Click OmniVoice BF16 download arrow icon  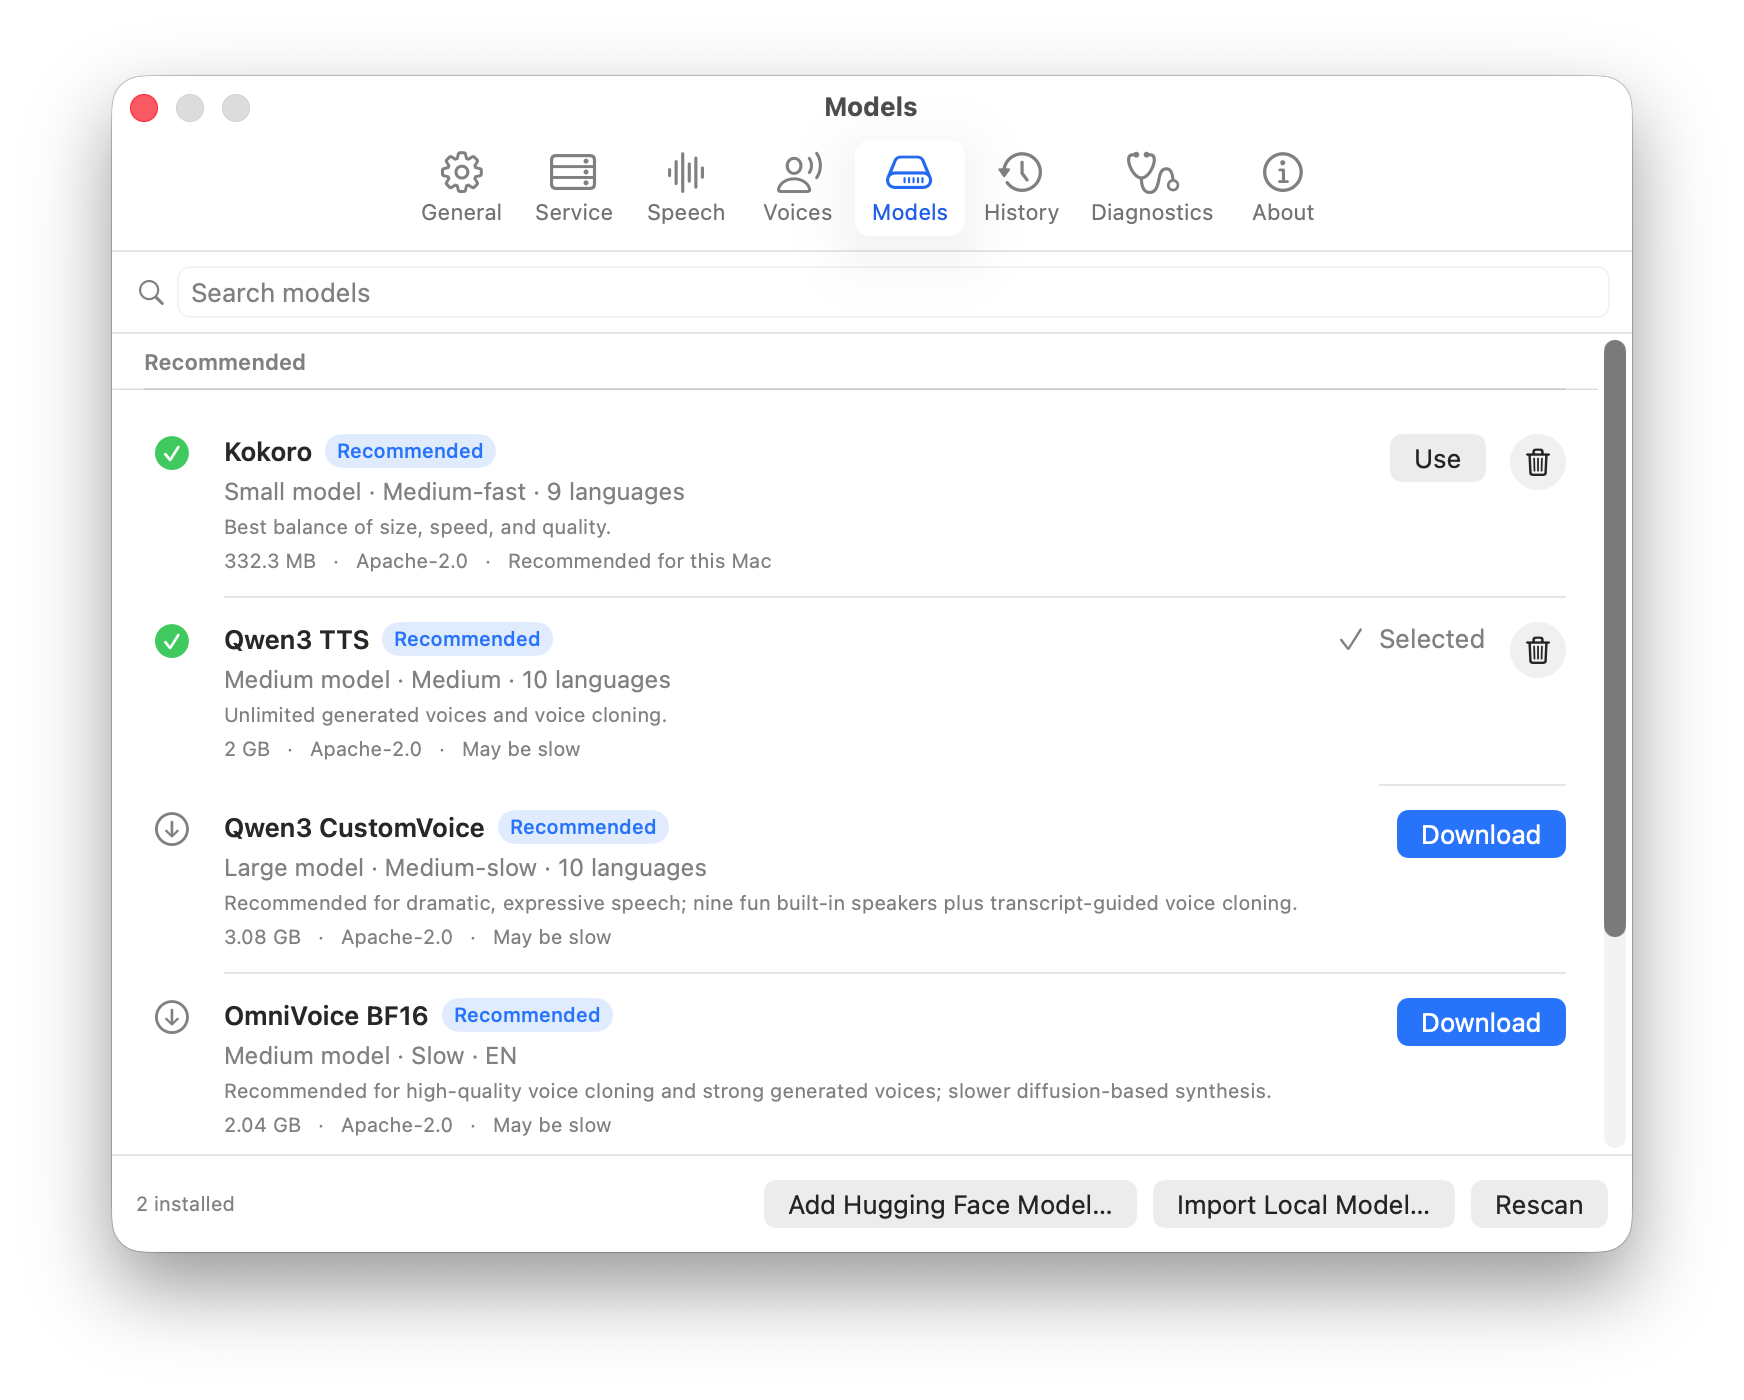coord(172,1017)
